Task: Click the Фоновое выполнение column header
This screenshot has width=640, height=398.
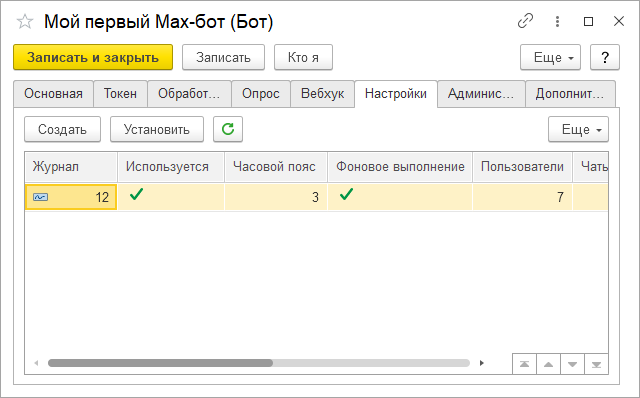Action: click(400, 167)
